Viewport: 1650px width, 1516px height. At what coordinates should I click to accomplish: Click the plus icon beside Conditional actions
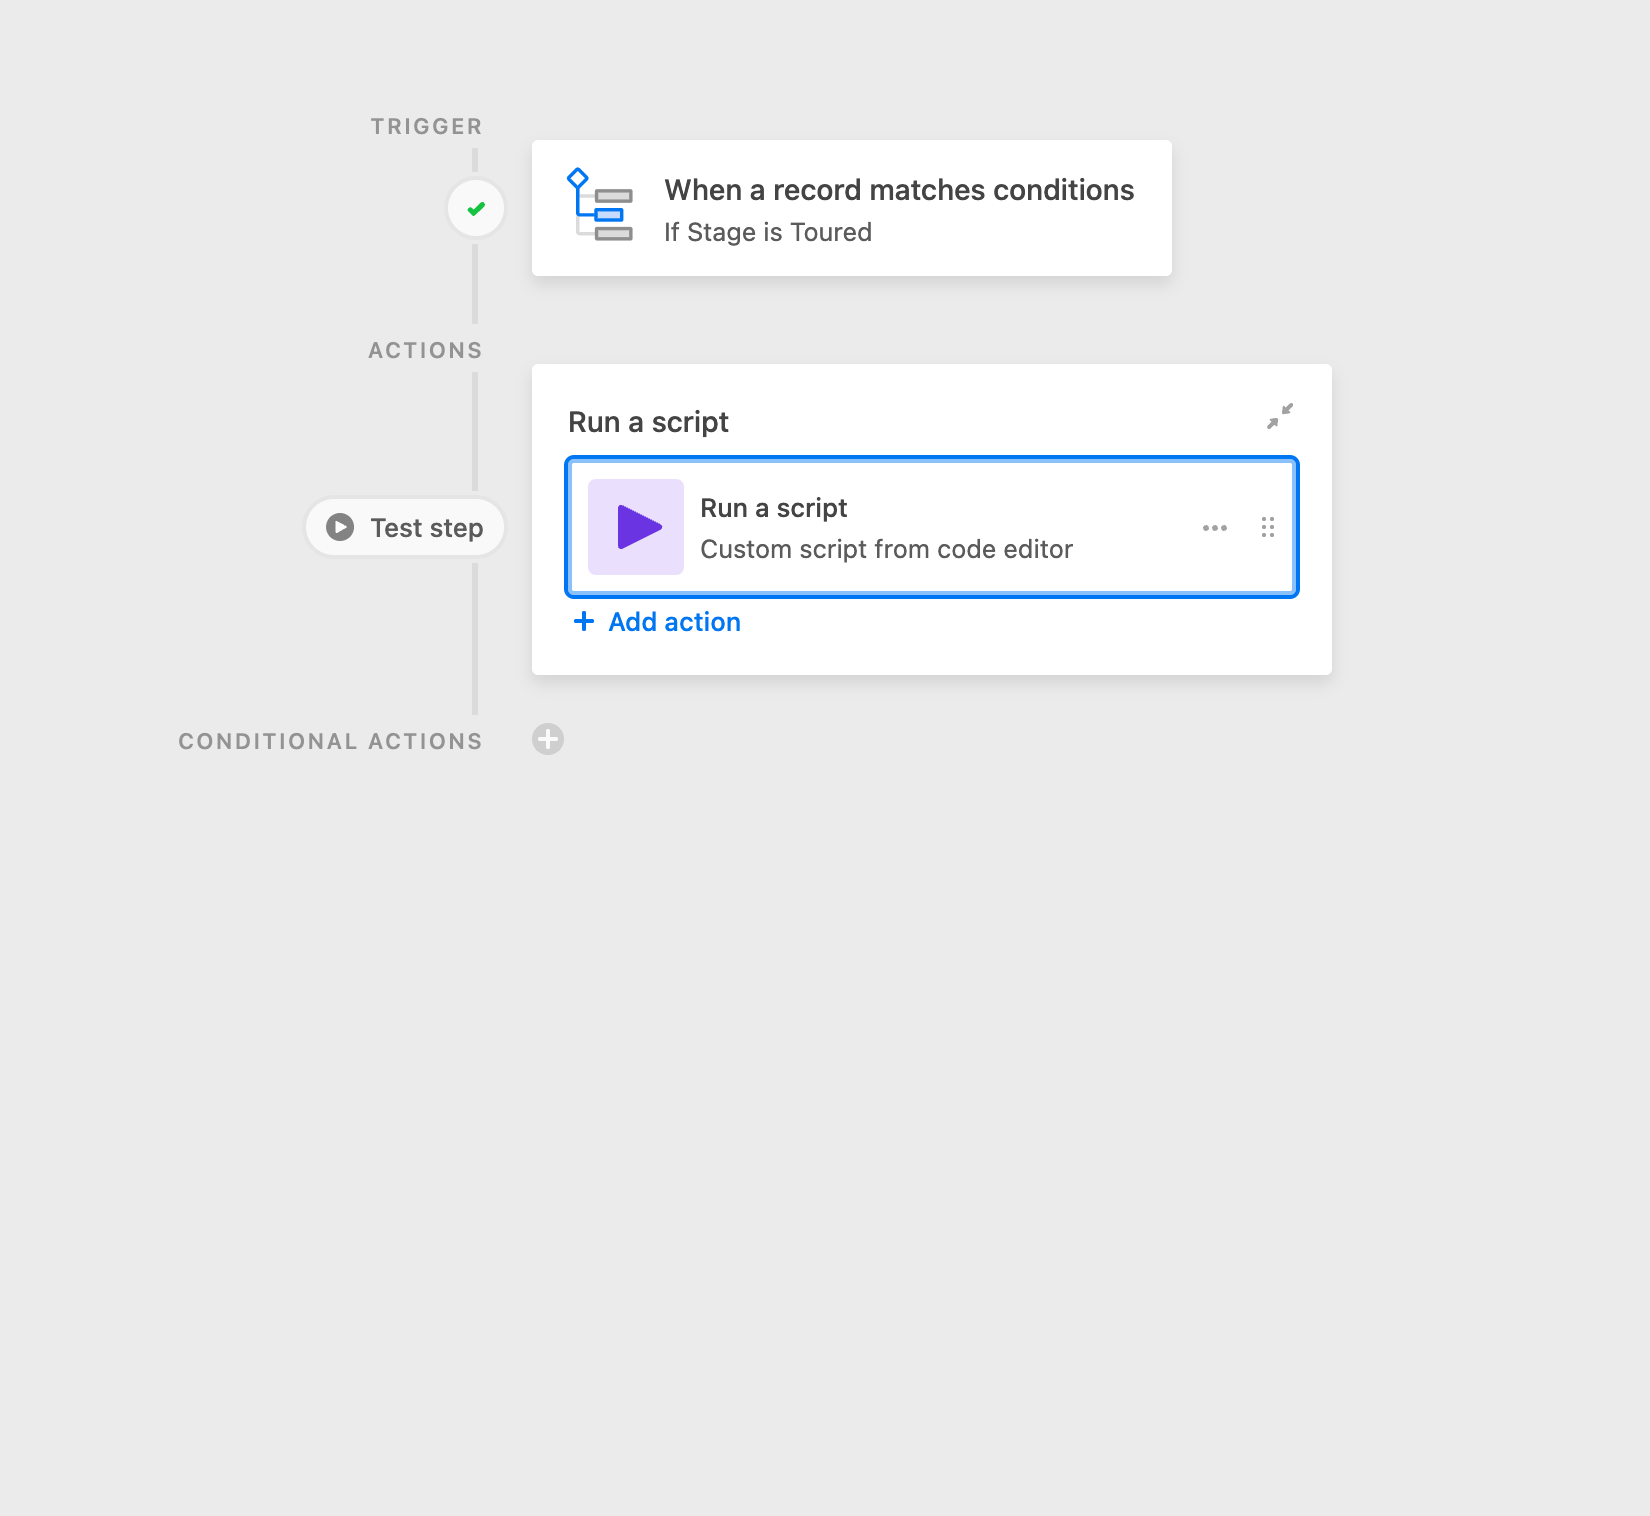click(x=547, y=740)
